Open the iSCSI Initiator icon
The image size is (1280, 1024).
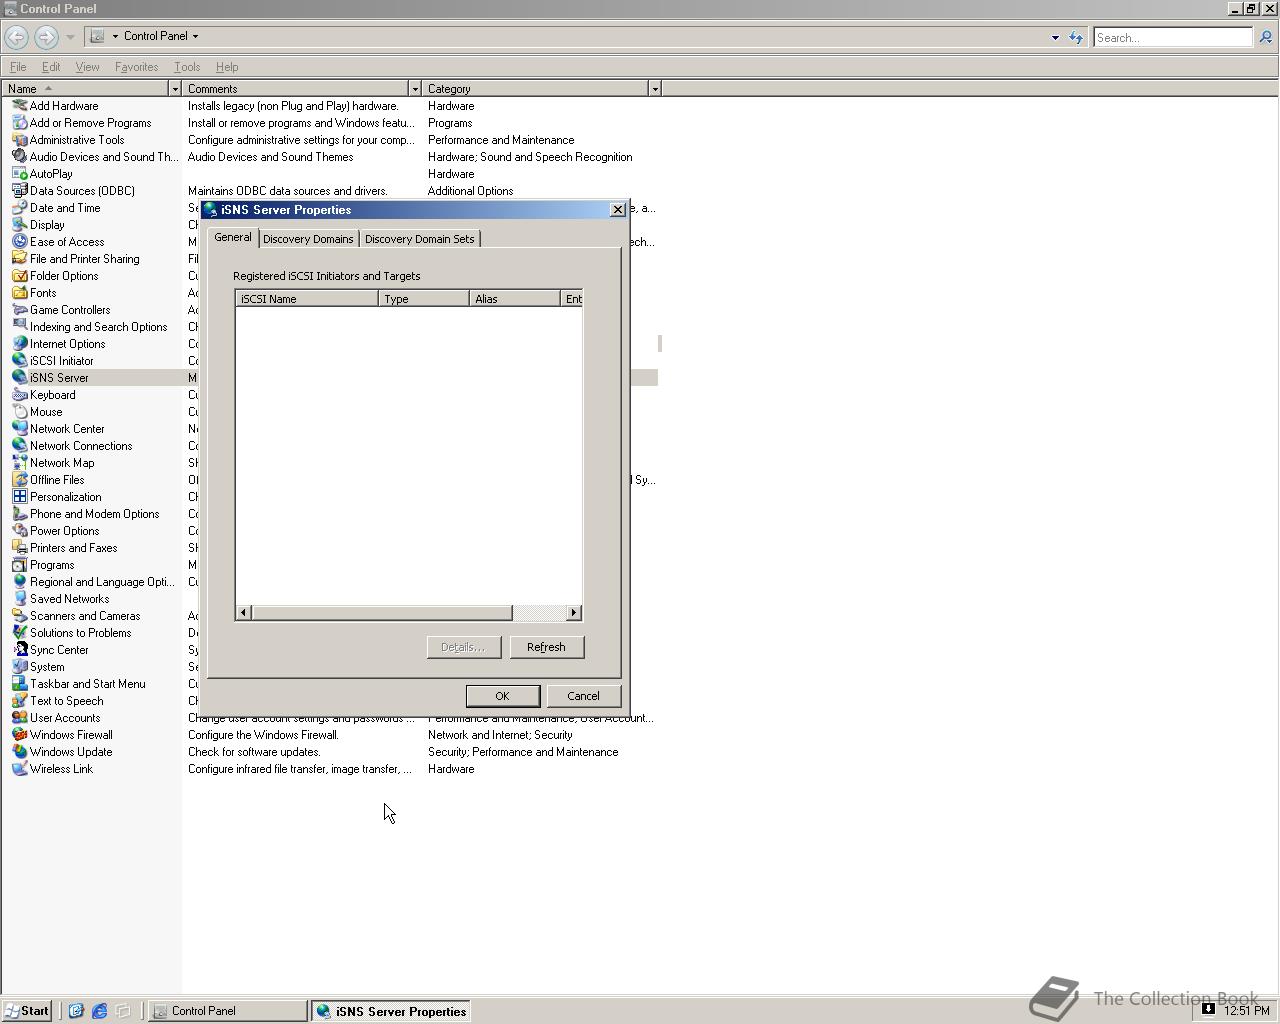(19, 361)
